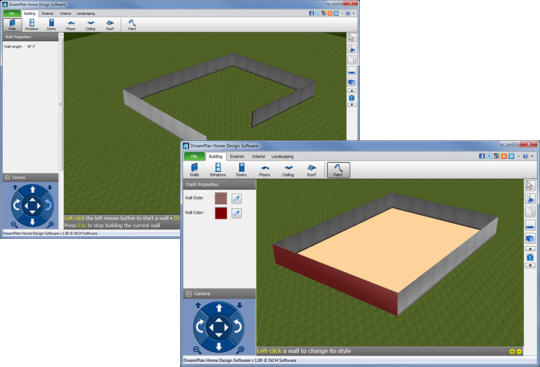540x367 pixels.
Task: Switch to Exterior tab in front window
Action: pos(237,156)
